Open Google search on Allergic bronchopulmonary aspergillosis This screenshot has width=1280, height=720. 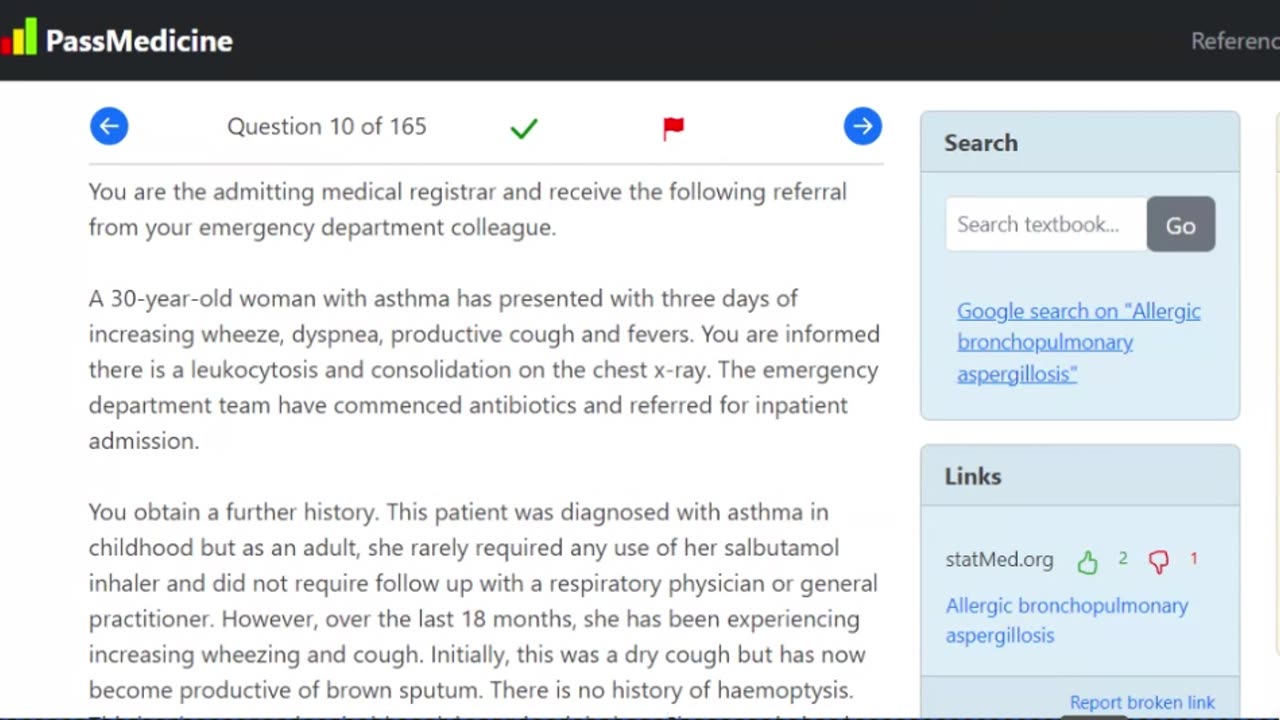tap(1078, 342)
